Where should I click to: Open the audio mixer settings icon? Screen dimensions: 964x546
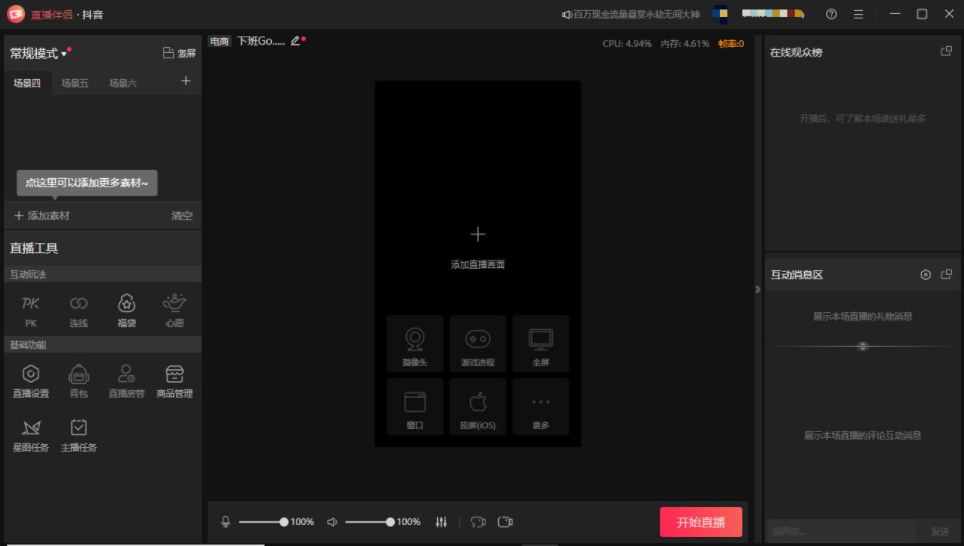pyautogui.click(x=442, y=522)
